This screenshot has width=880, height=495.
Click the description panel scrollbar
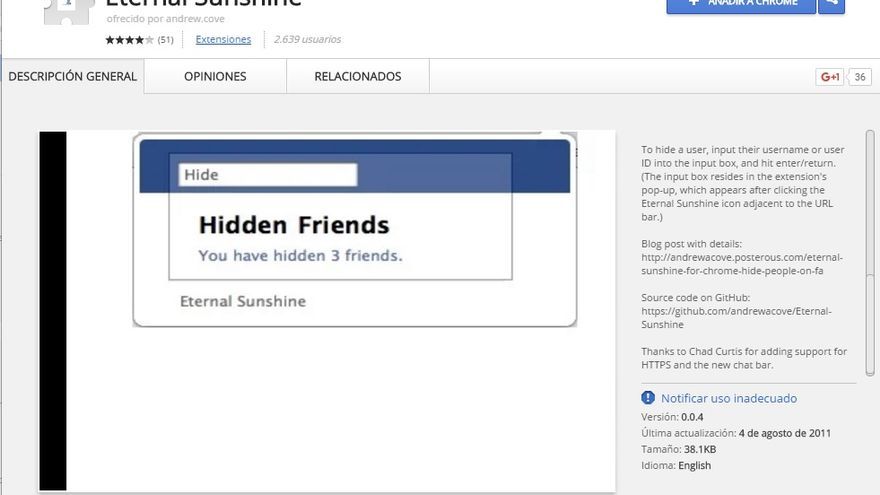[x=870, y=253]
